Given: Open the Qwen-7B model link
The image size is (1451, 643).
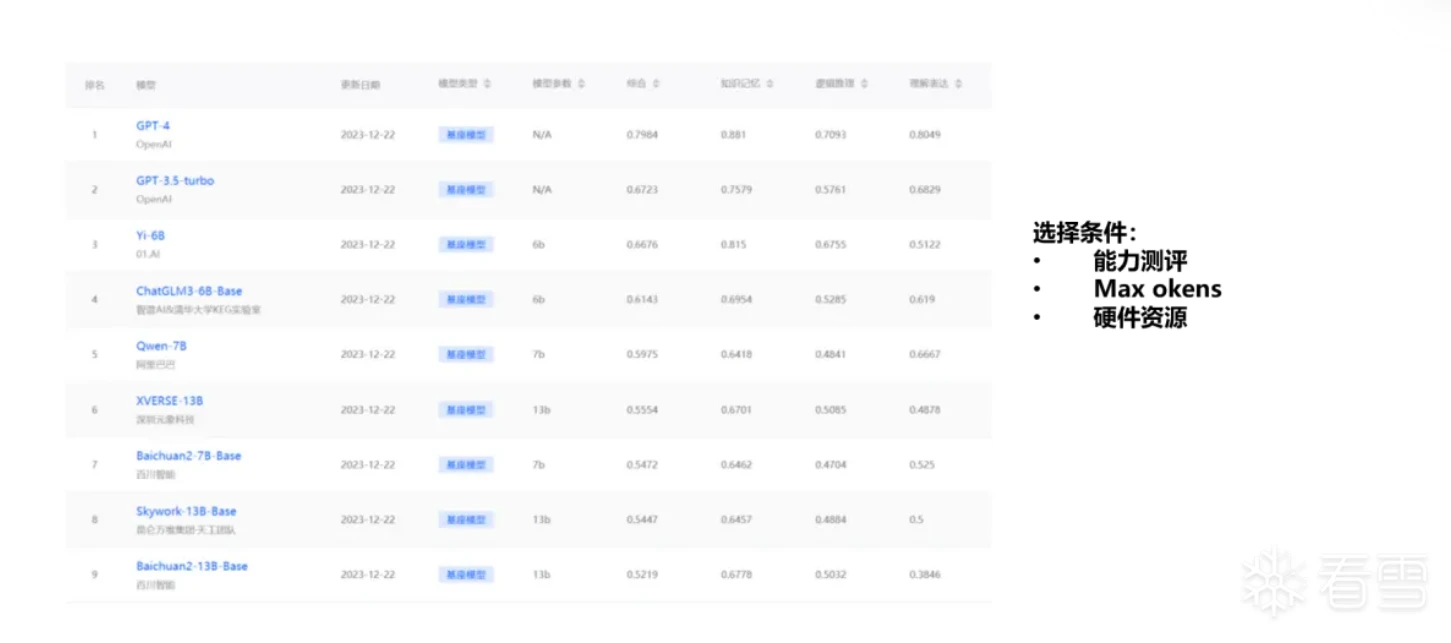Looking at the screenshot, I should pyautogui.click(x=161, y=346).
